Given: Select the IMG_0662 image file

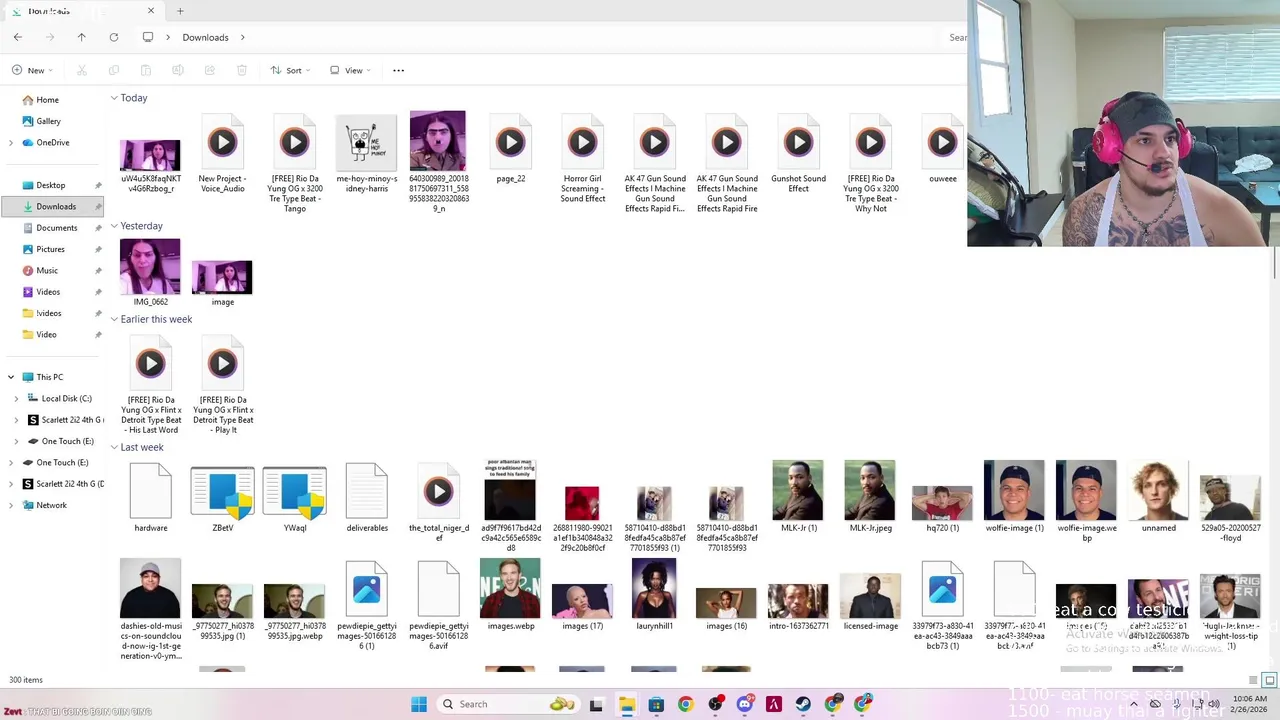Looking at the screenshot, I should pyautogui.click(x=150, y=273).
